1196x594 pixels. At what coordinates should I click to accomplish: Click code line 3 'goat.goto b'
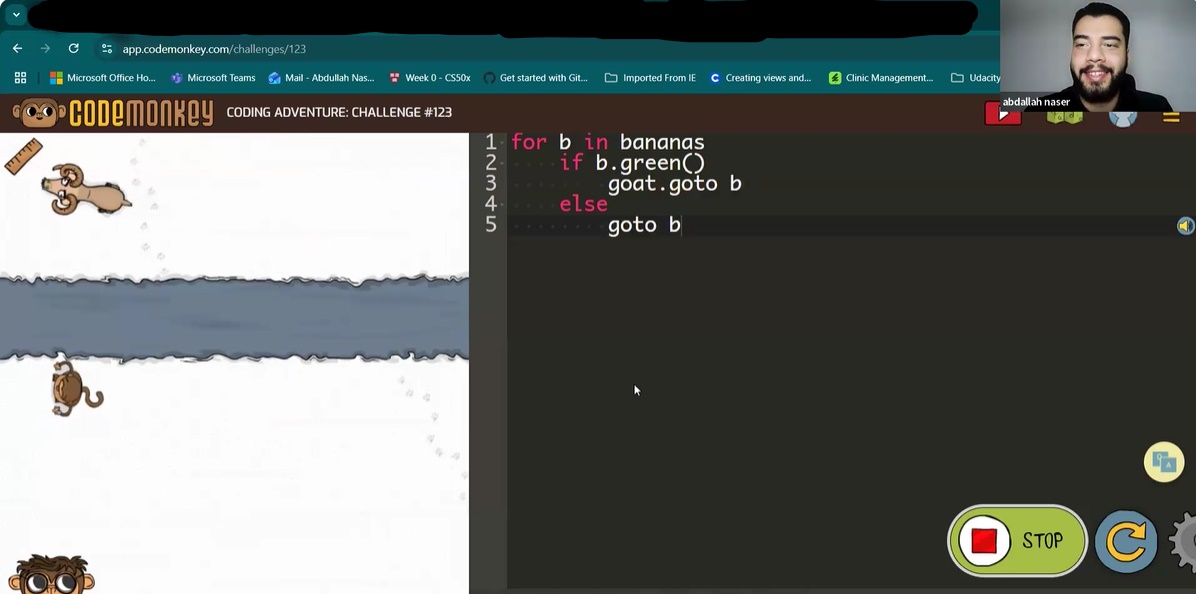tap(674, 184)
